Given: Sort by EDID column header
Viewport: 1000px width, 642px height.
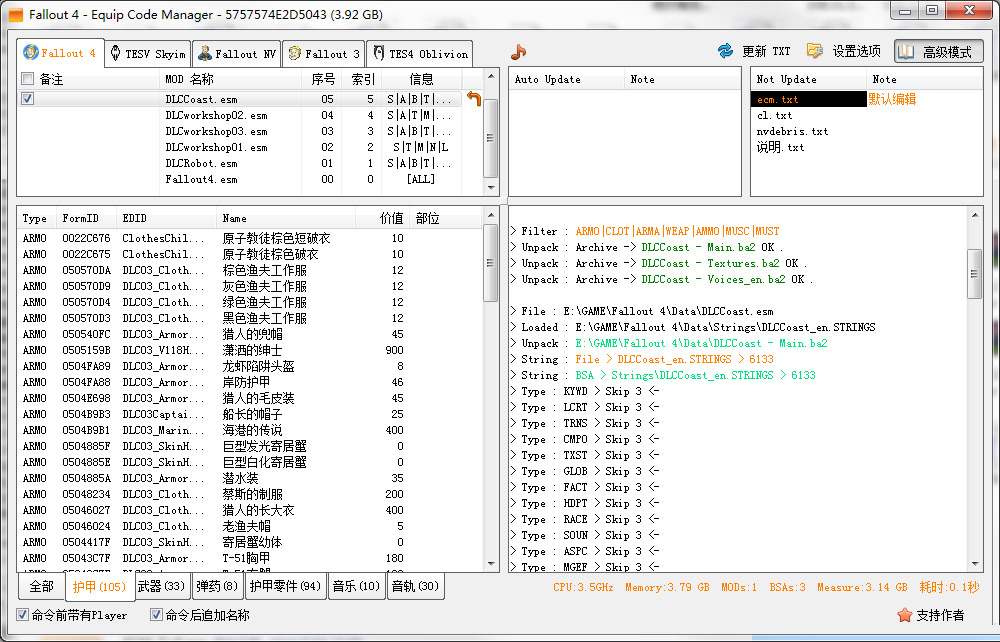Looking at the screenshot, I should 166,218.
